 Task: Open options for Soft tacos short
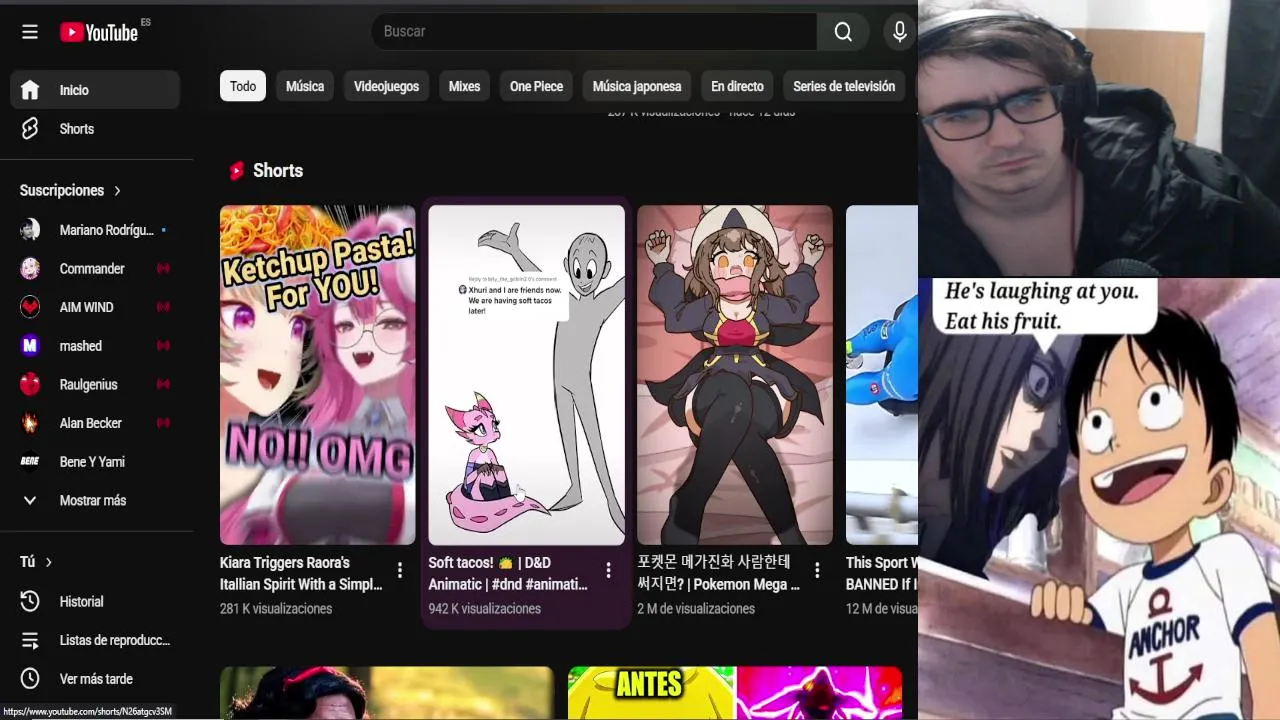[608, 570]
